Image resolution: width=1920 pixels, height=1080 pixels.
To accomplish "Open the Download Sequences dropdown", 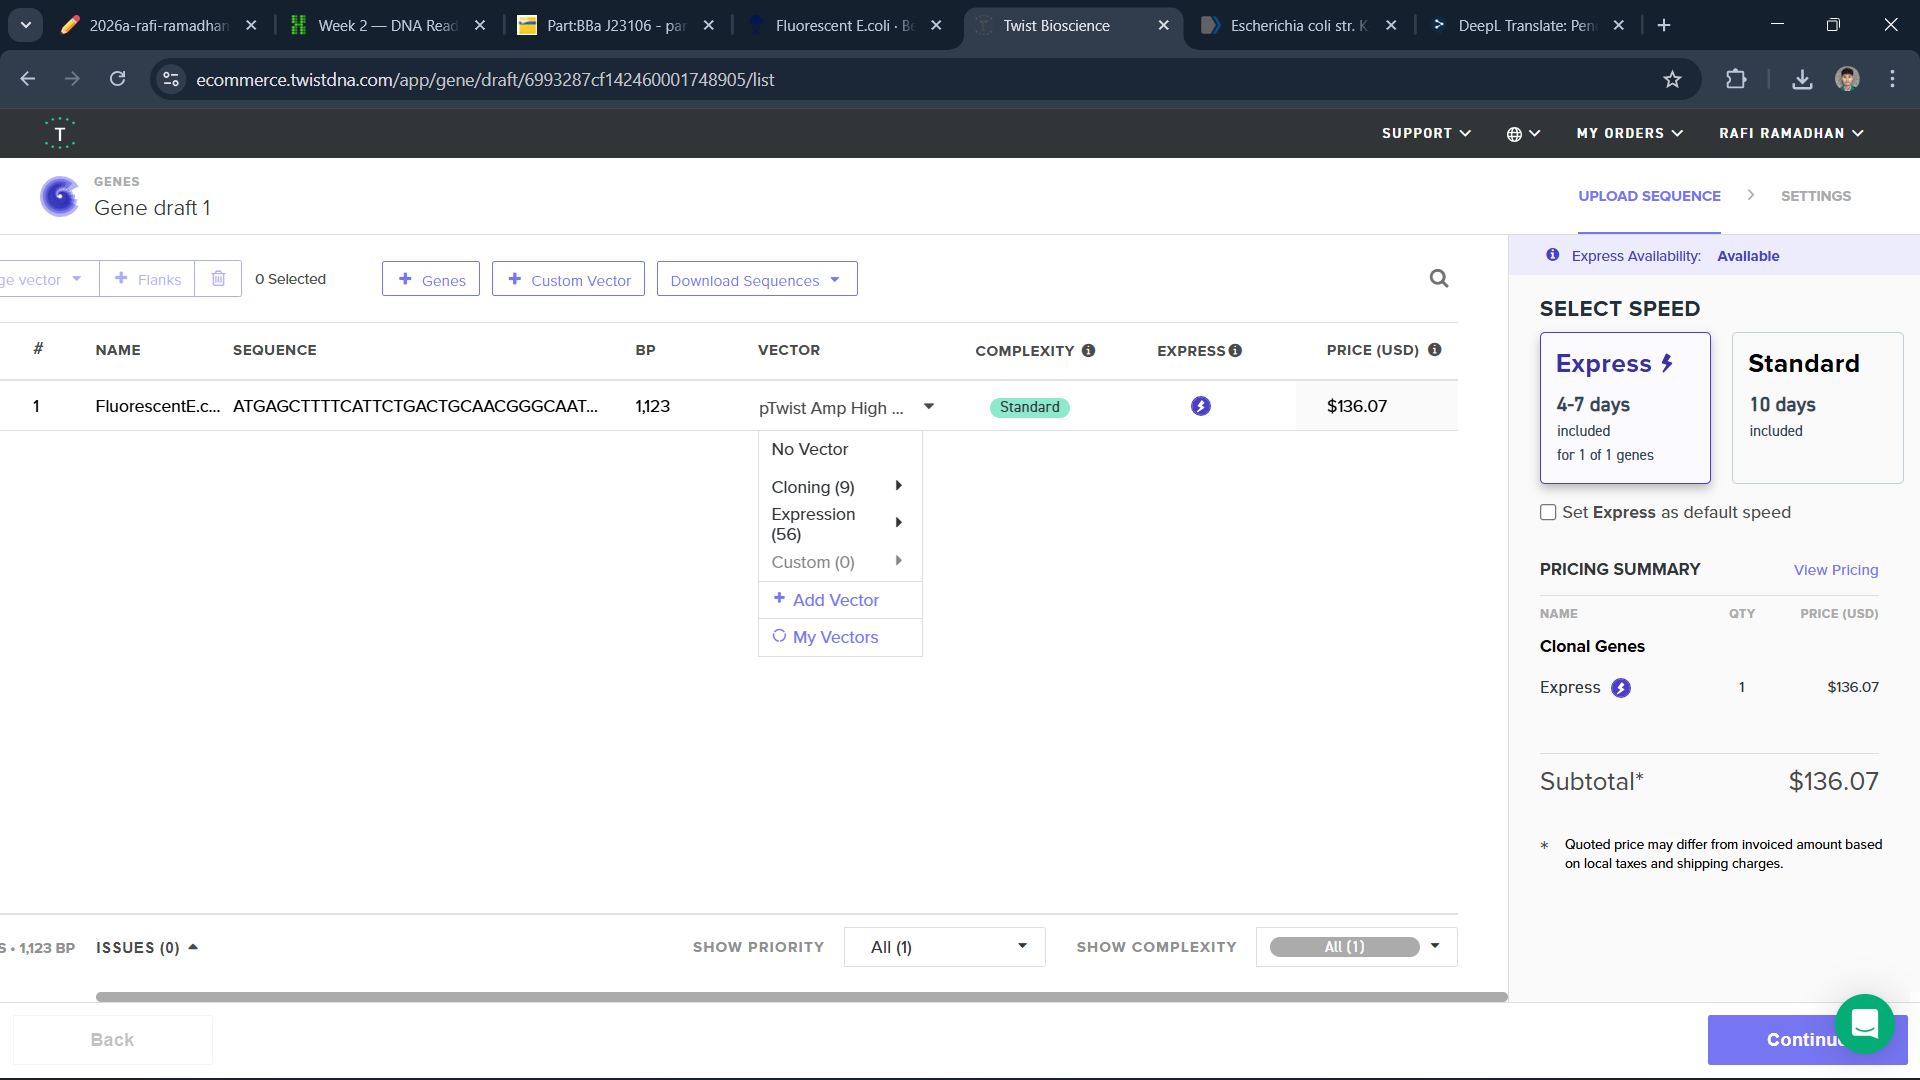I will pos(756,280).
